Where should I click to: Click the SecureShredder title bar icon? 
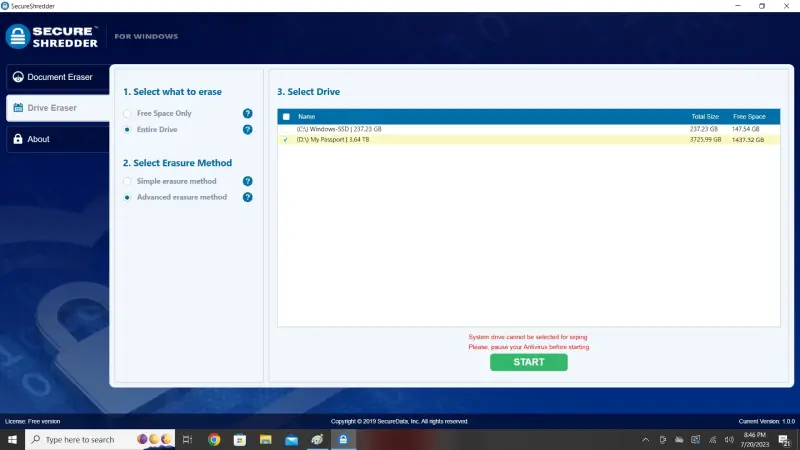[5, 6]
